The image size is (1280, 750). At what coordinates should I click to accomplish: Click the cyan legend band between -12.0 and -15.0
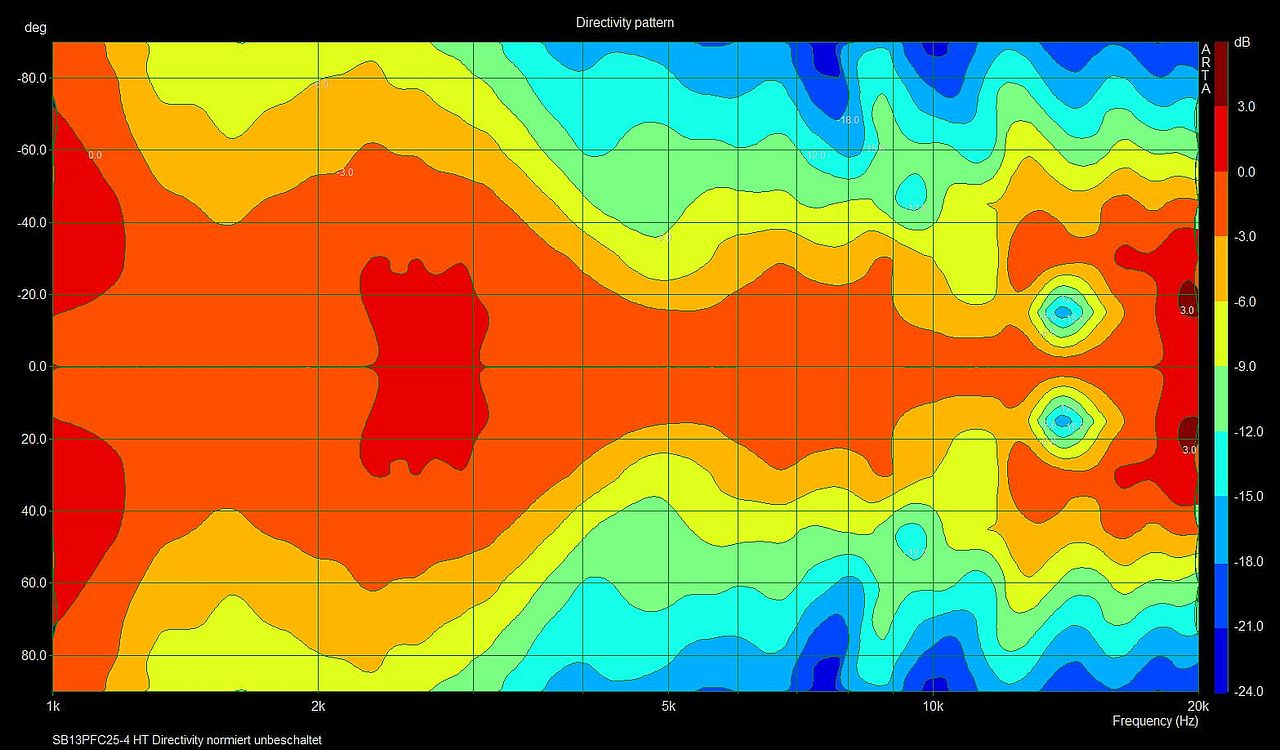pos(1220,464)
